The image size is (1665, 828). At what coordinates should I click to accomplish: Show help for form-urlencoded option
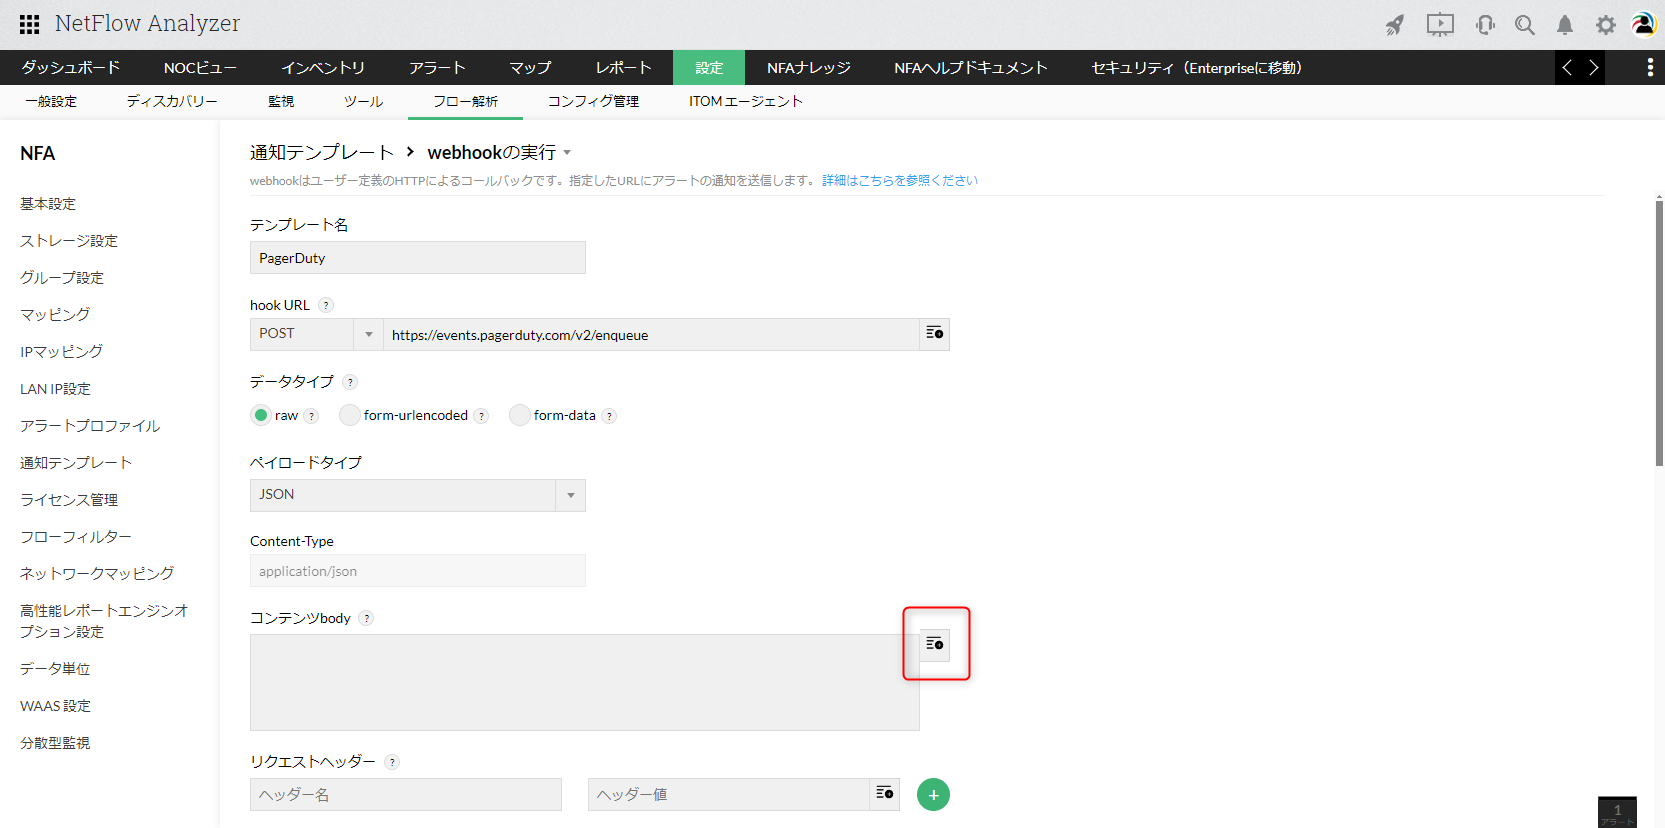coord(481,416)
